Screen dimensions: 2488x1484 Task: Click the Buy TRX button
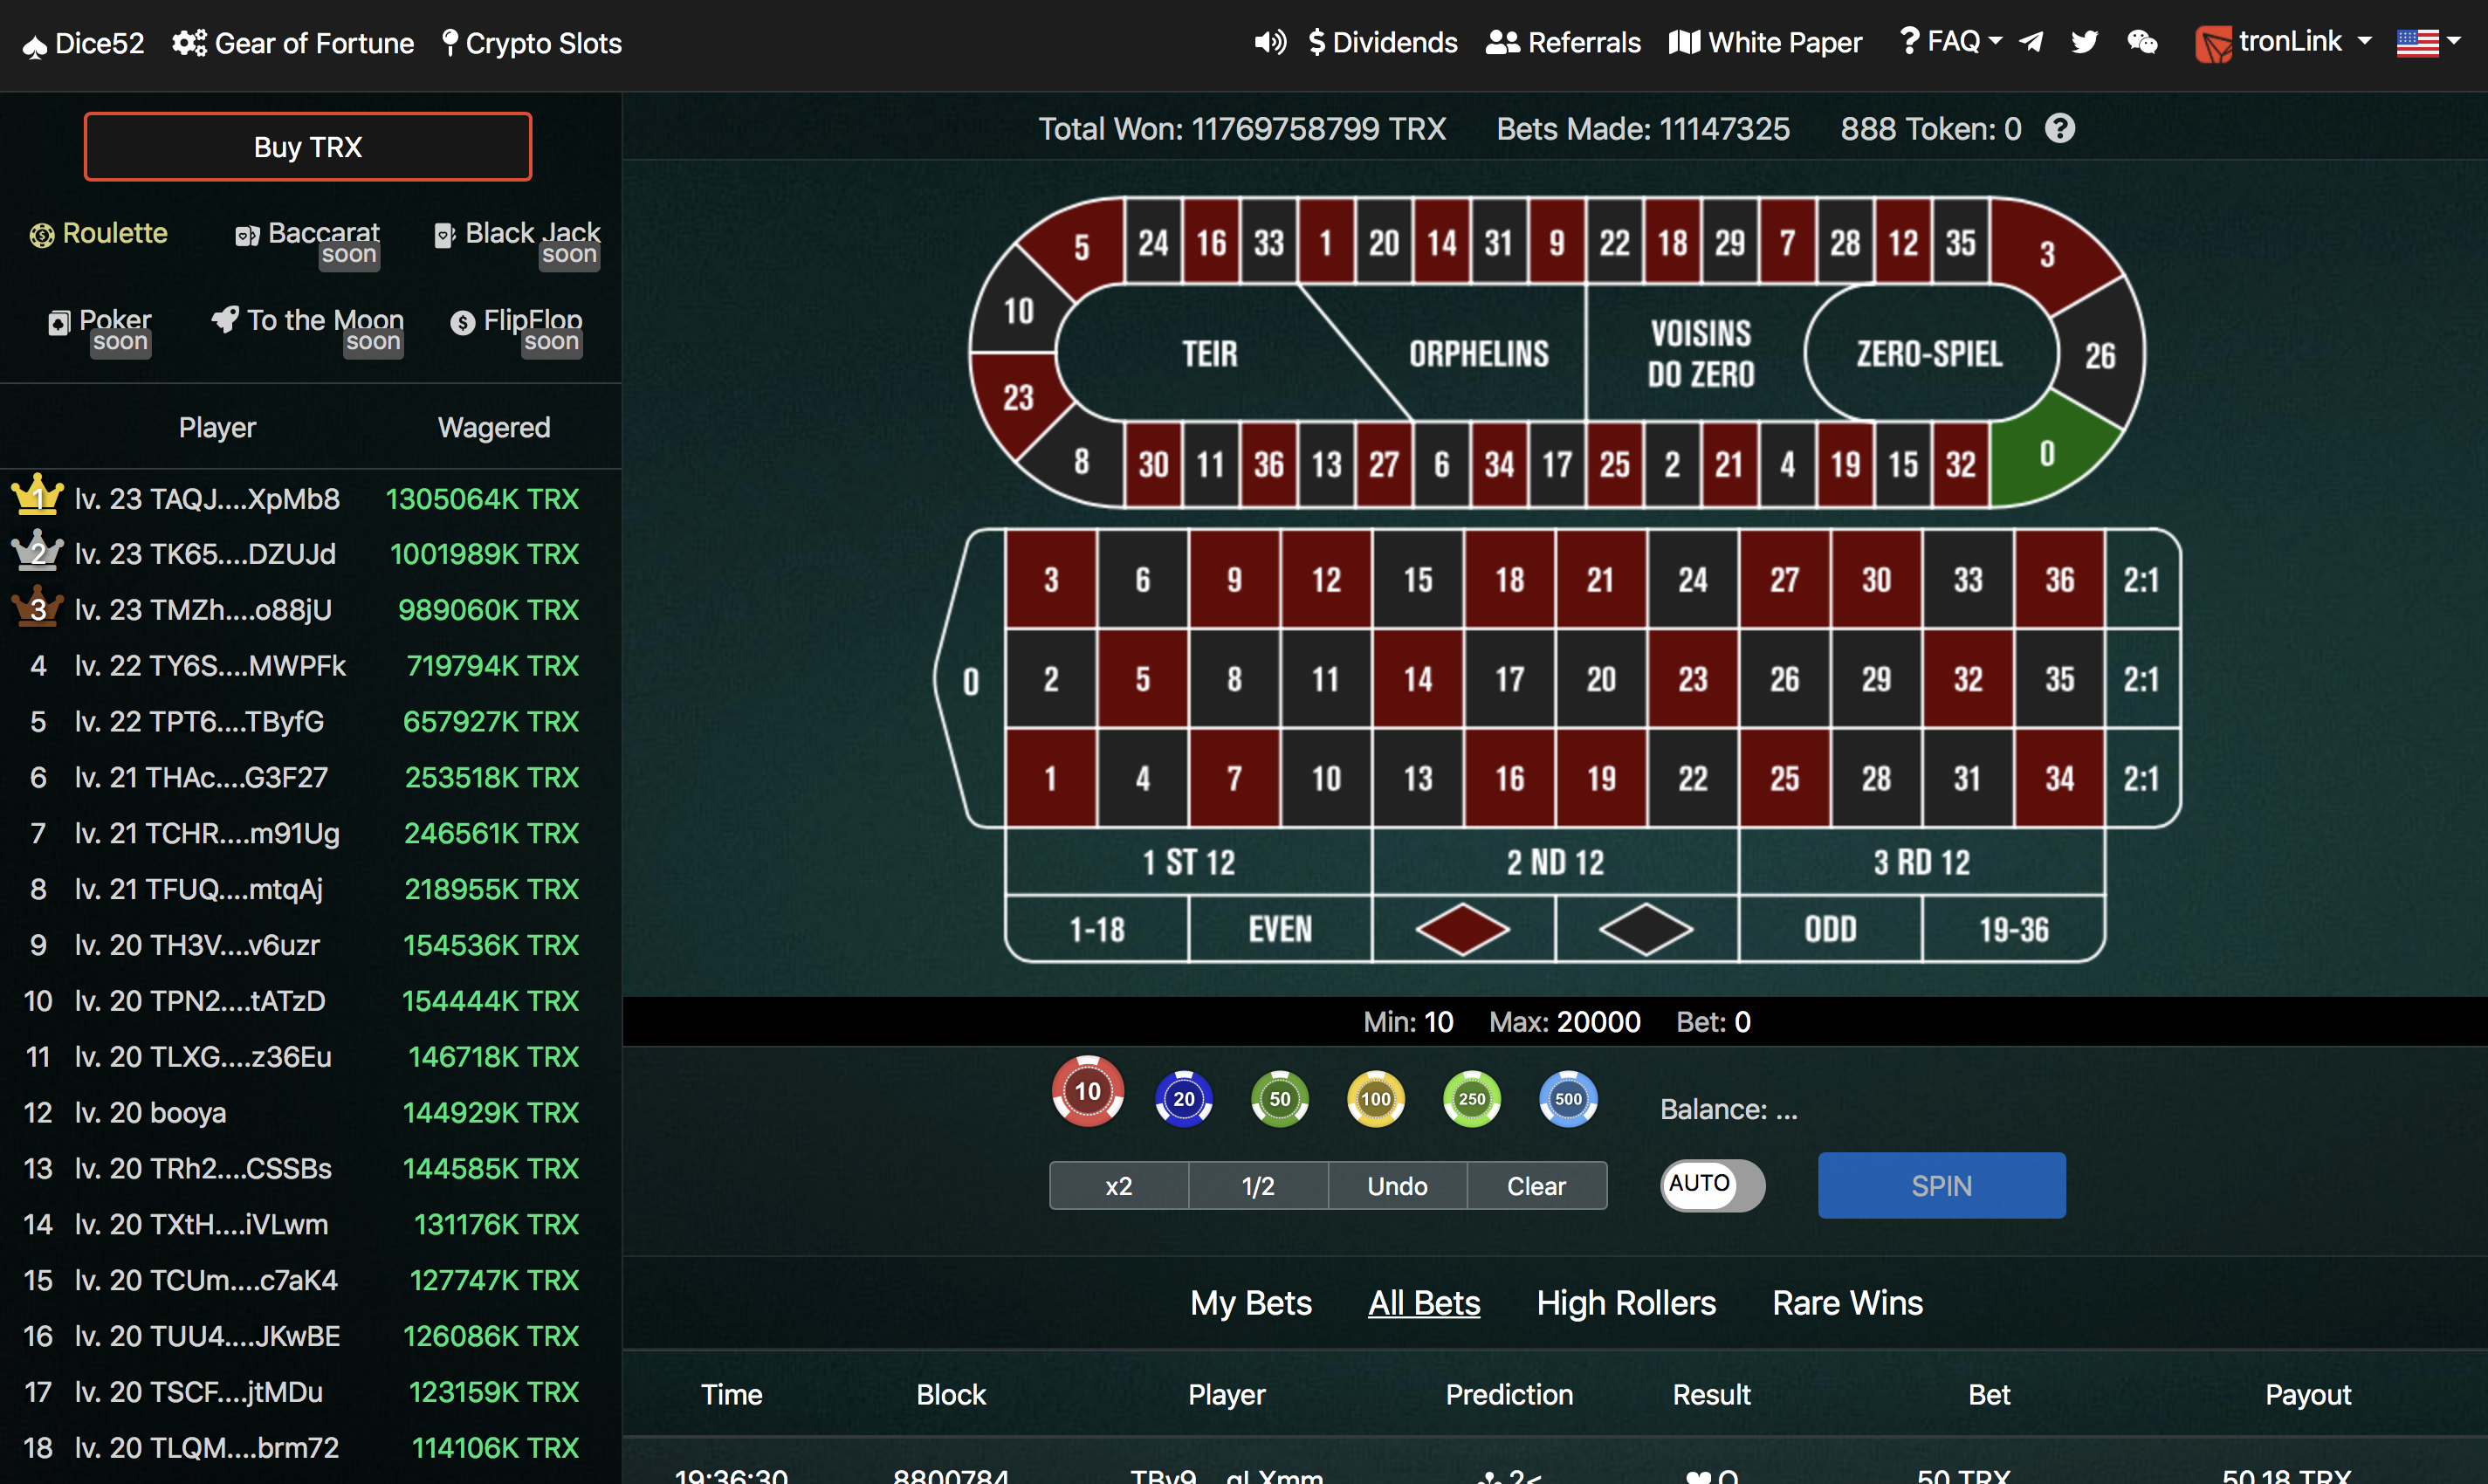[x=307, y=147]
